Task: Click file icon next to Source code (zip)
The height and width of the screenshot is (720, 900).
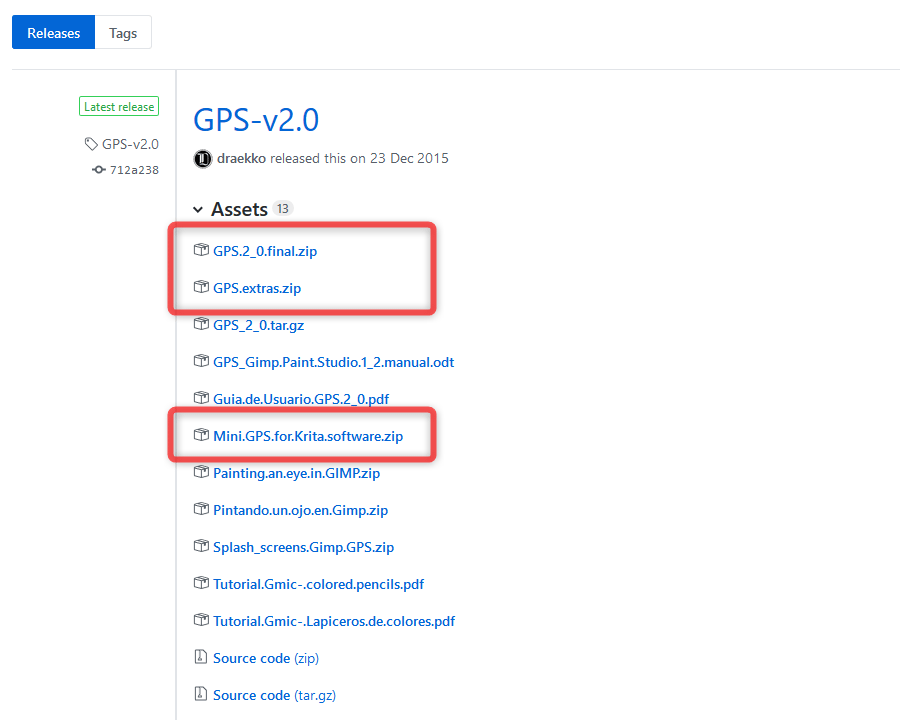Action: 200,656
